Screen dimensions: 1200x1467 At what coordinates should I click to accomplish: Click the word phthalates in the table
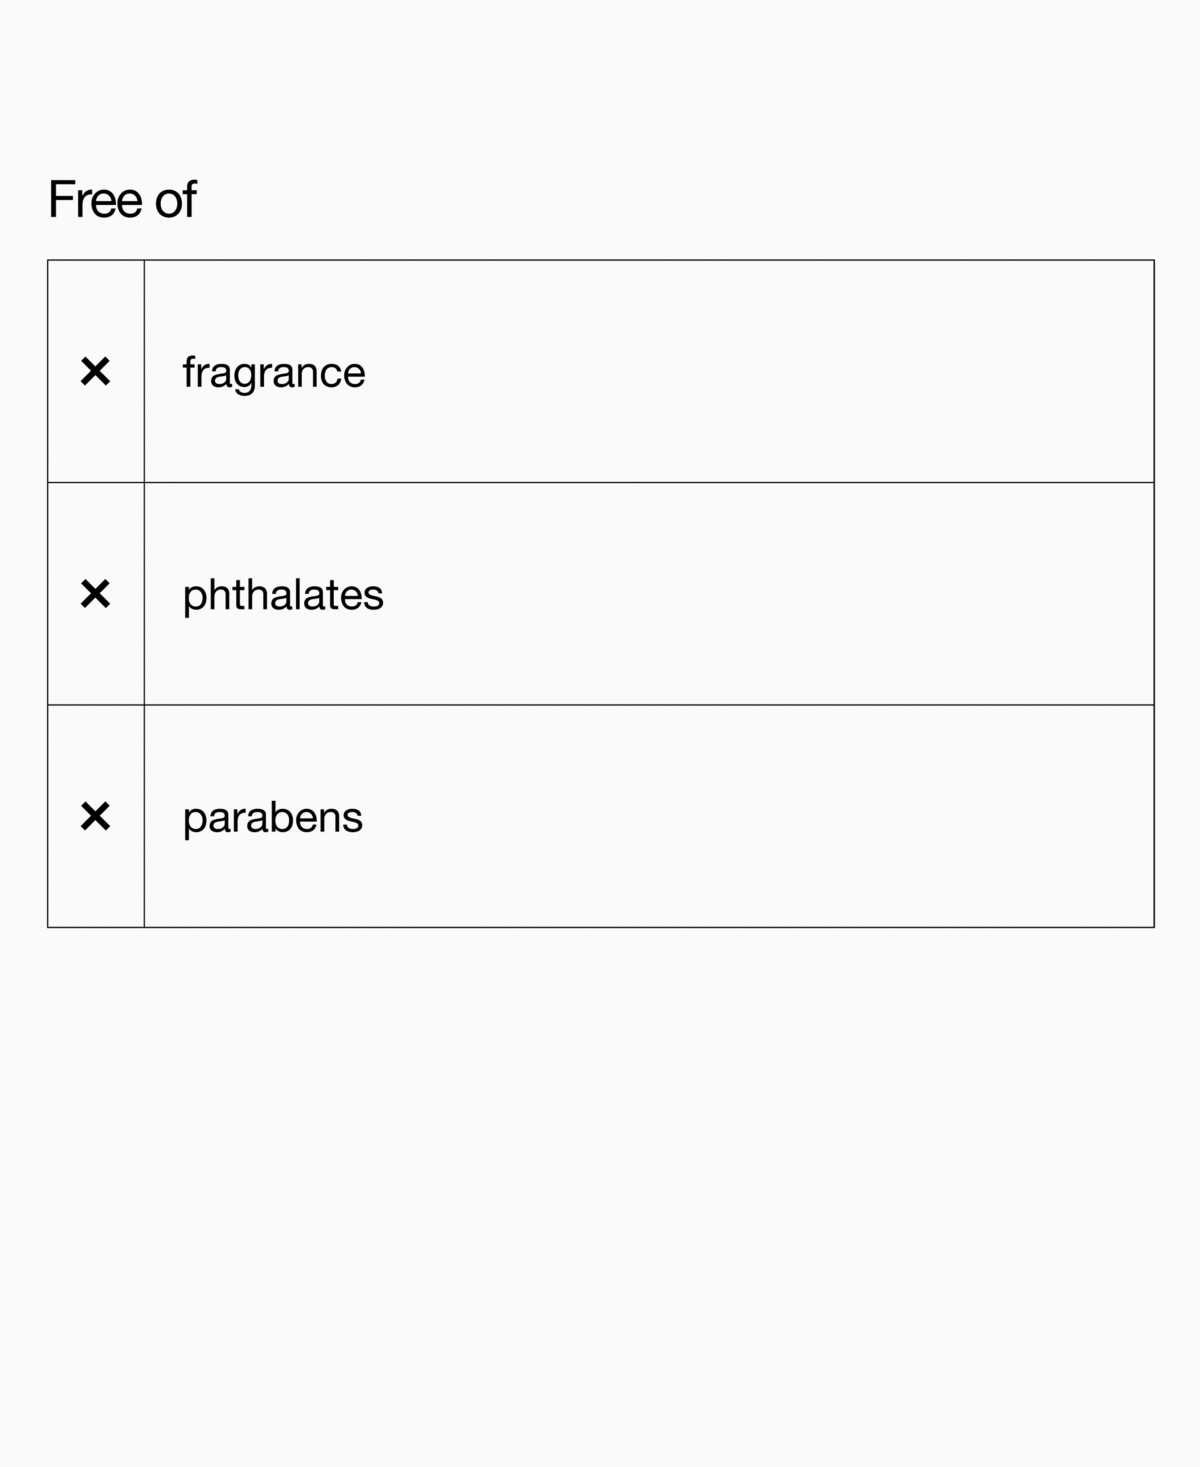coord(283,596)
